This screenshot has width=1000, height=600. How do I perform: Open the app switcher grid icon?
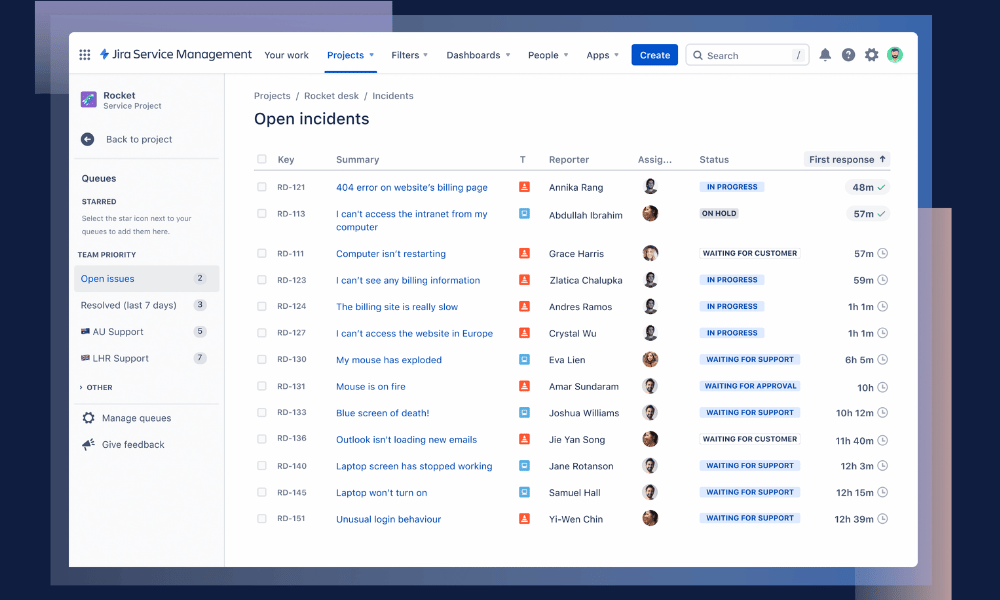pos(85,55)
